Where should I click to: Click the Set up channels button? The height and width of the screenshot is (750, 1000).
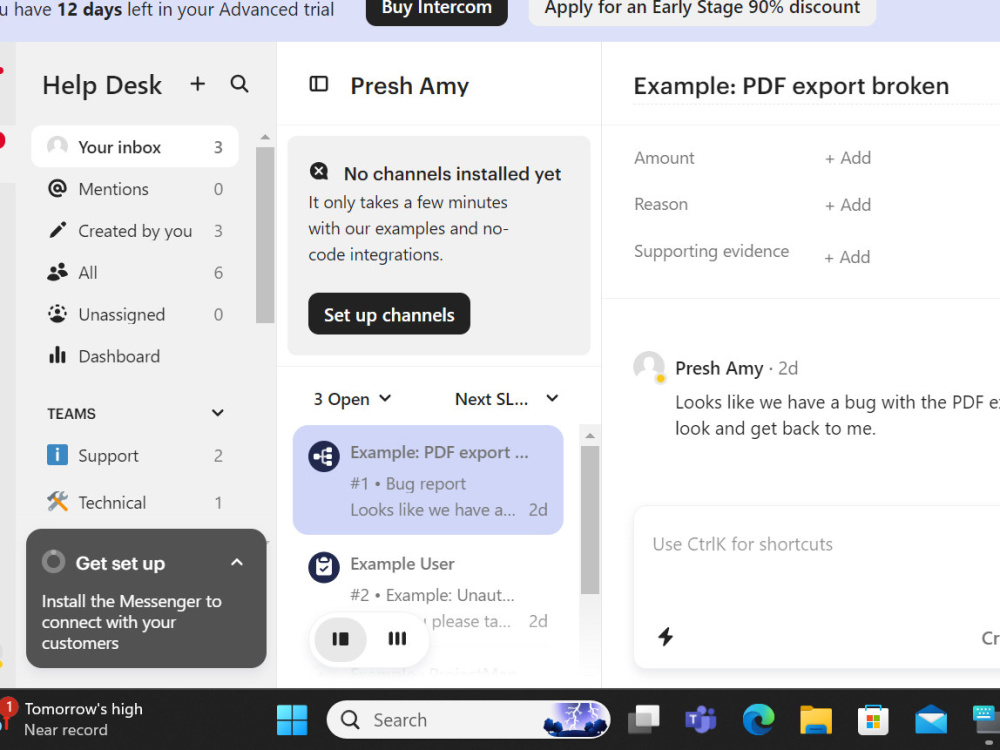tap(389, 314)
